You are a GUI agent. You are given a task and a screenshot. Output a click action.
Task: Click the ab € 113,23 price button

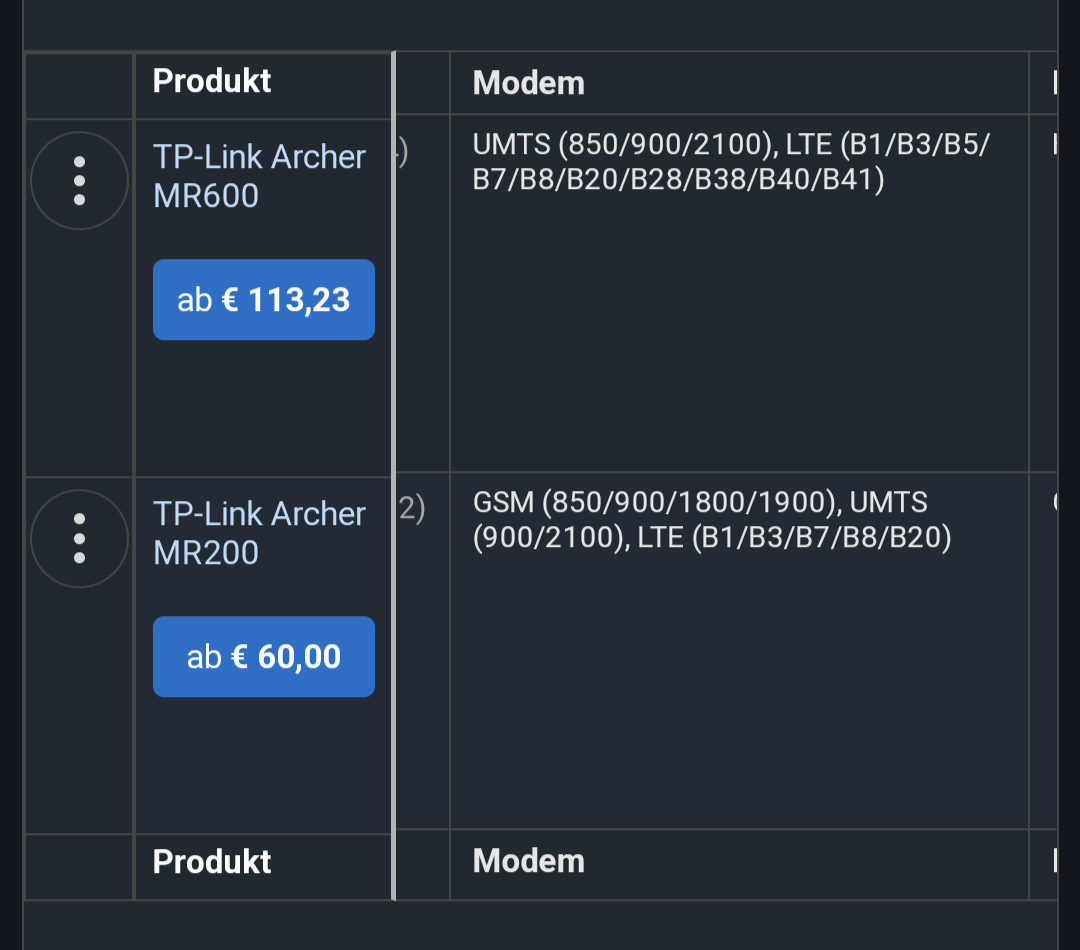point(264,300)
